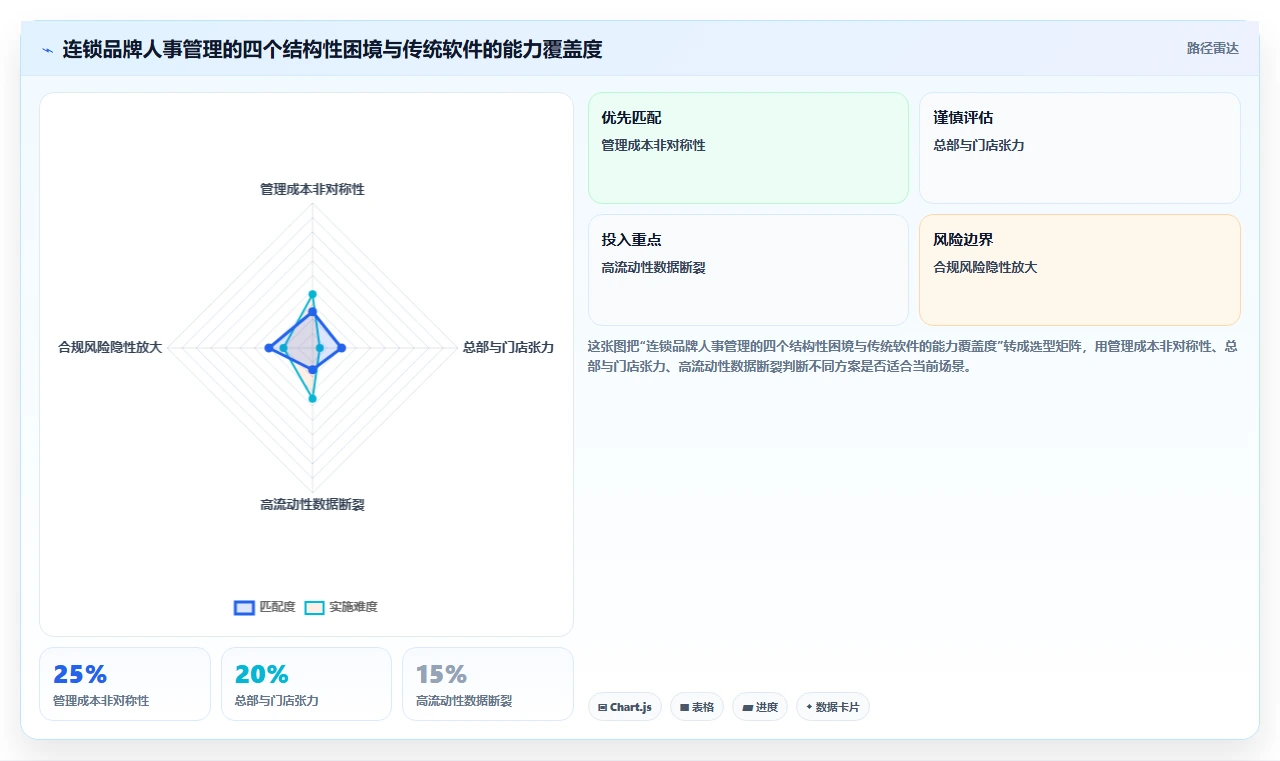Click the 进度 chip icon
Viewport: 1280px width, 761px height.
(747, 707)
